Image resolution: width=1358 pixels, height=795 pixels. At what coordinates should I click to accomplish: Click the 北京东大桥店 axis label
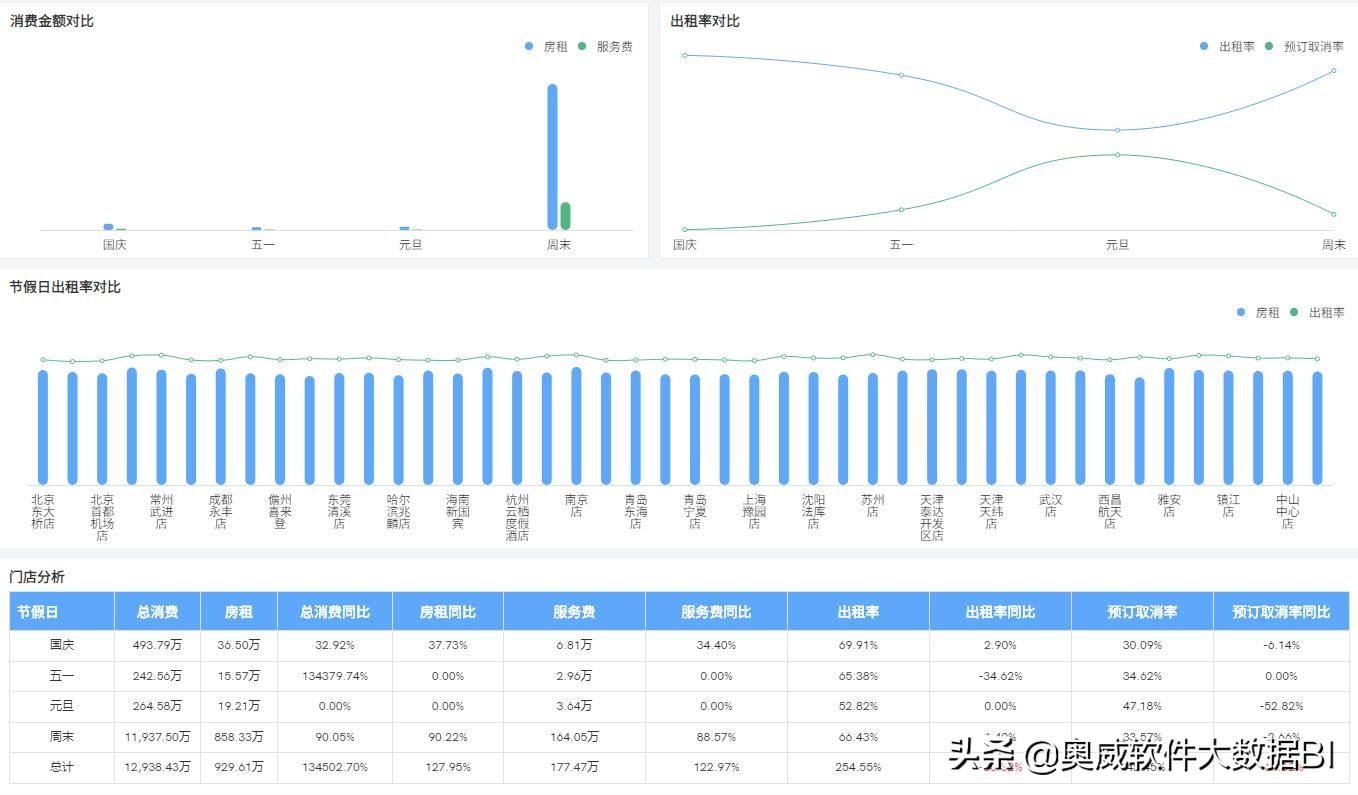point(42,511)
